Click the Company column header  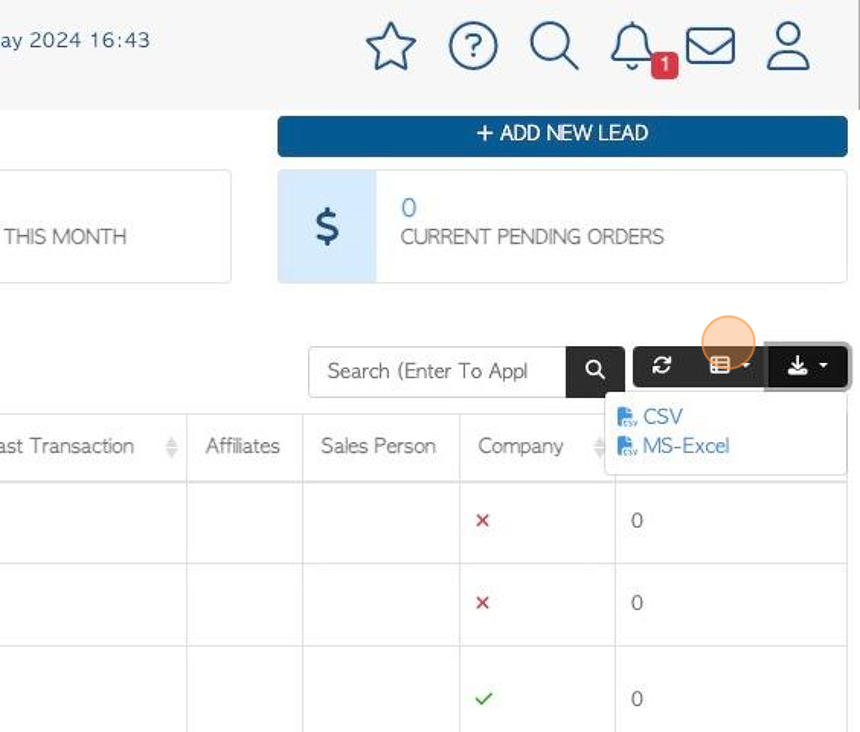[x=520, y=446]
